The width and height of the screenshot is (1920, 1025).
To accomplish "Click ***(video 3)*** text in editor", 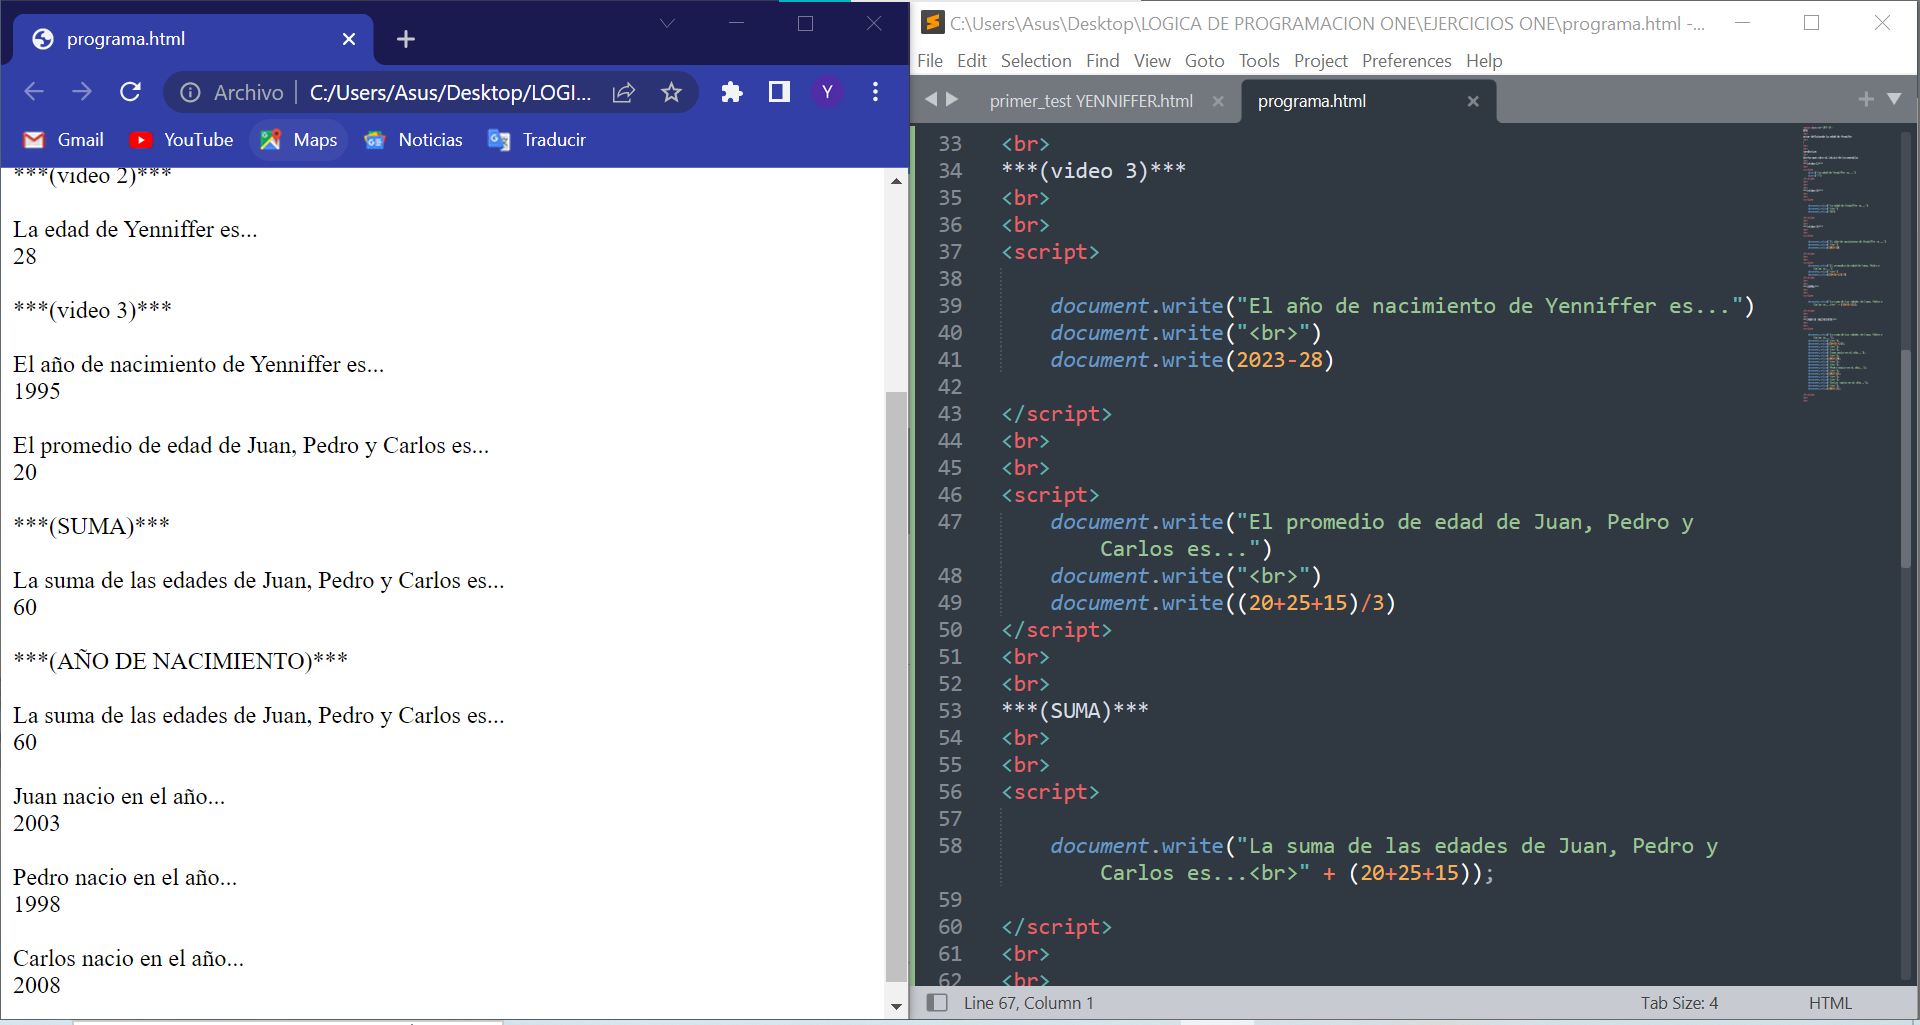I will [1094, 171].
